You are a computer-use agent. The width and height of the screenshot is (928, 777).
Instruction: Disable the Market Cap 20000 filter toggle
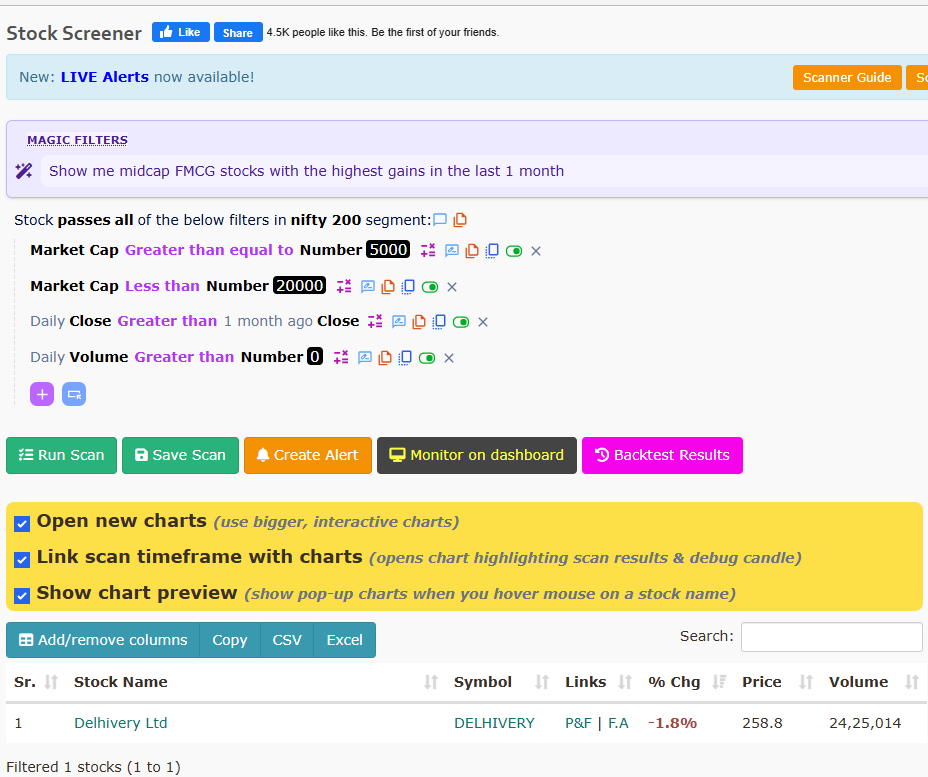(x=430, y=287)
